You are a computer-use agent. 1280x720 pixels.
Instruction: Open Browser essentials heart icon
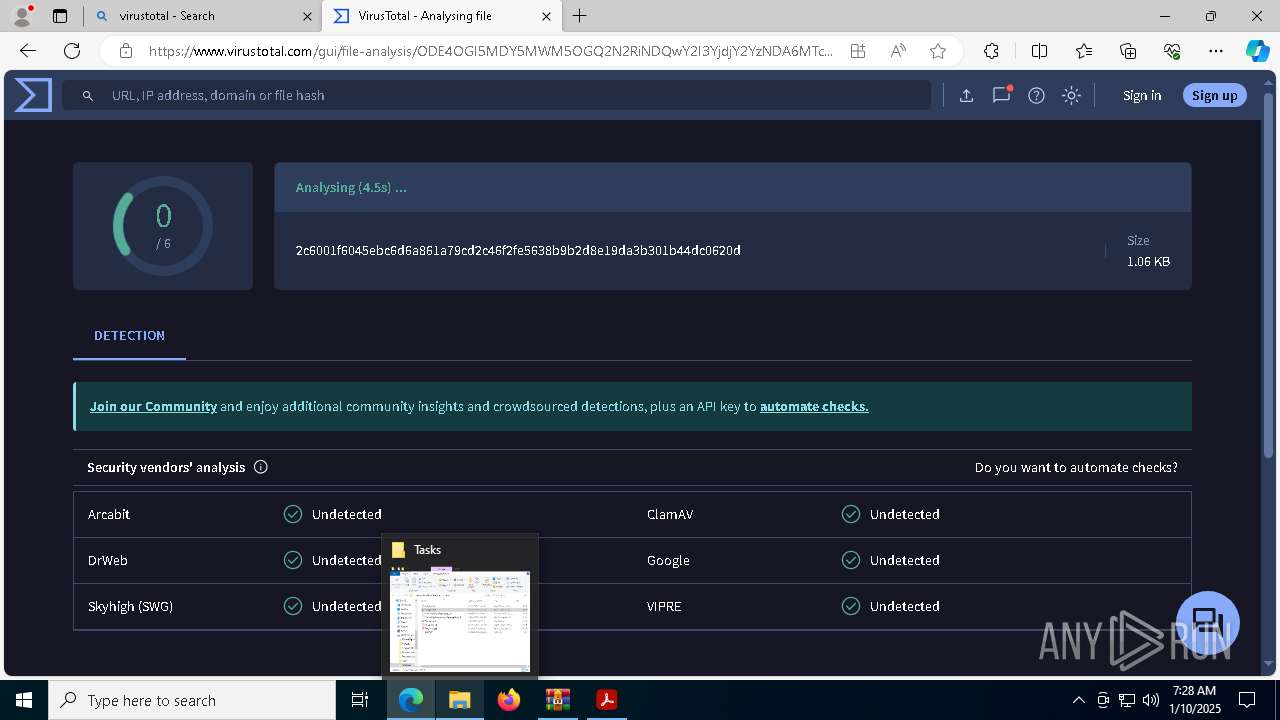tap(1172, 51)
